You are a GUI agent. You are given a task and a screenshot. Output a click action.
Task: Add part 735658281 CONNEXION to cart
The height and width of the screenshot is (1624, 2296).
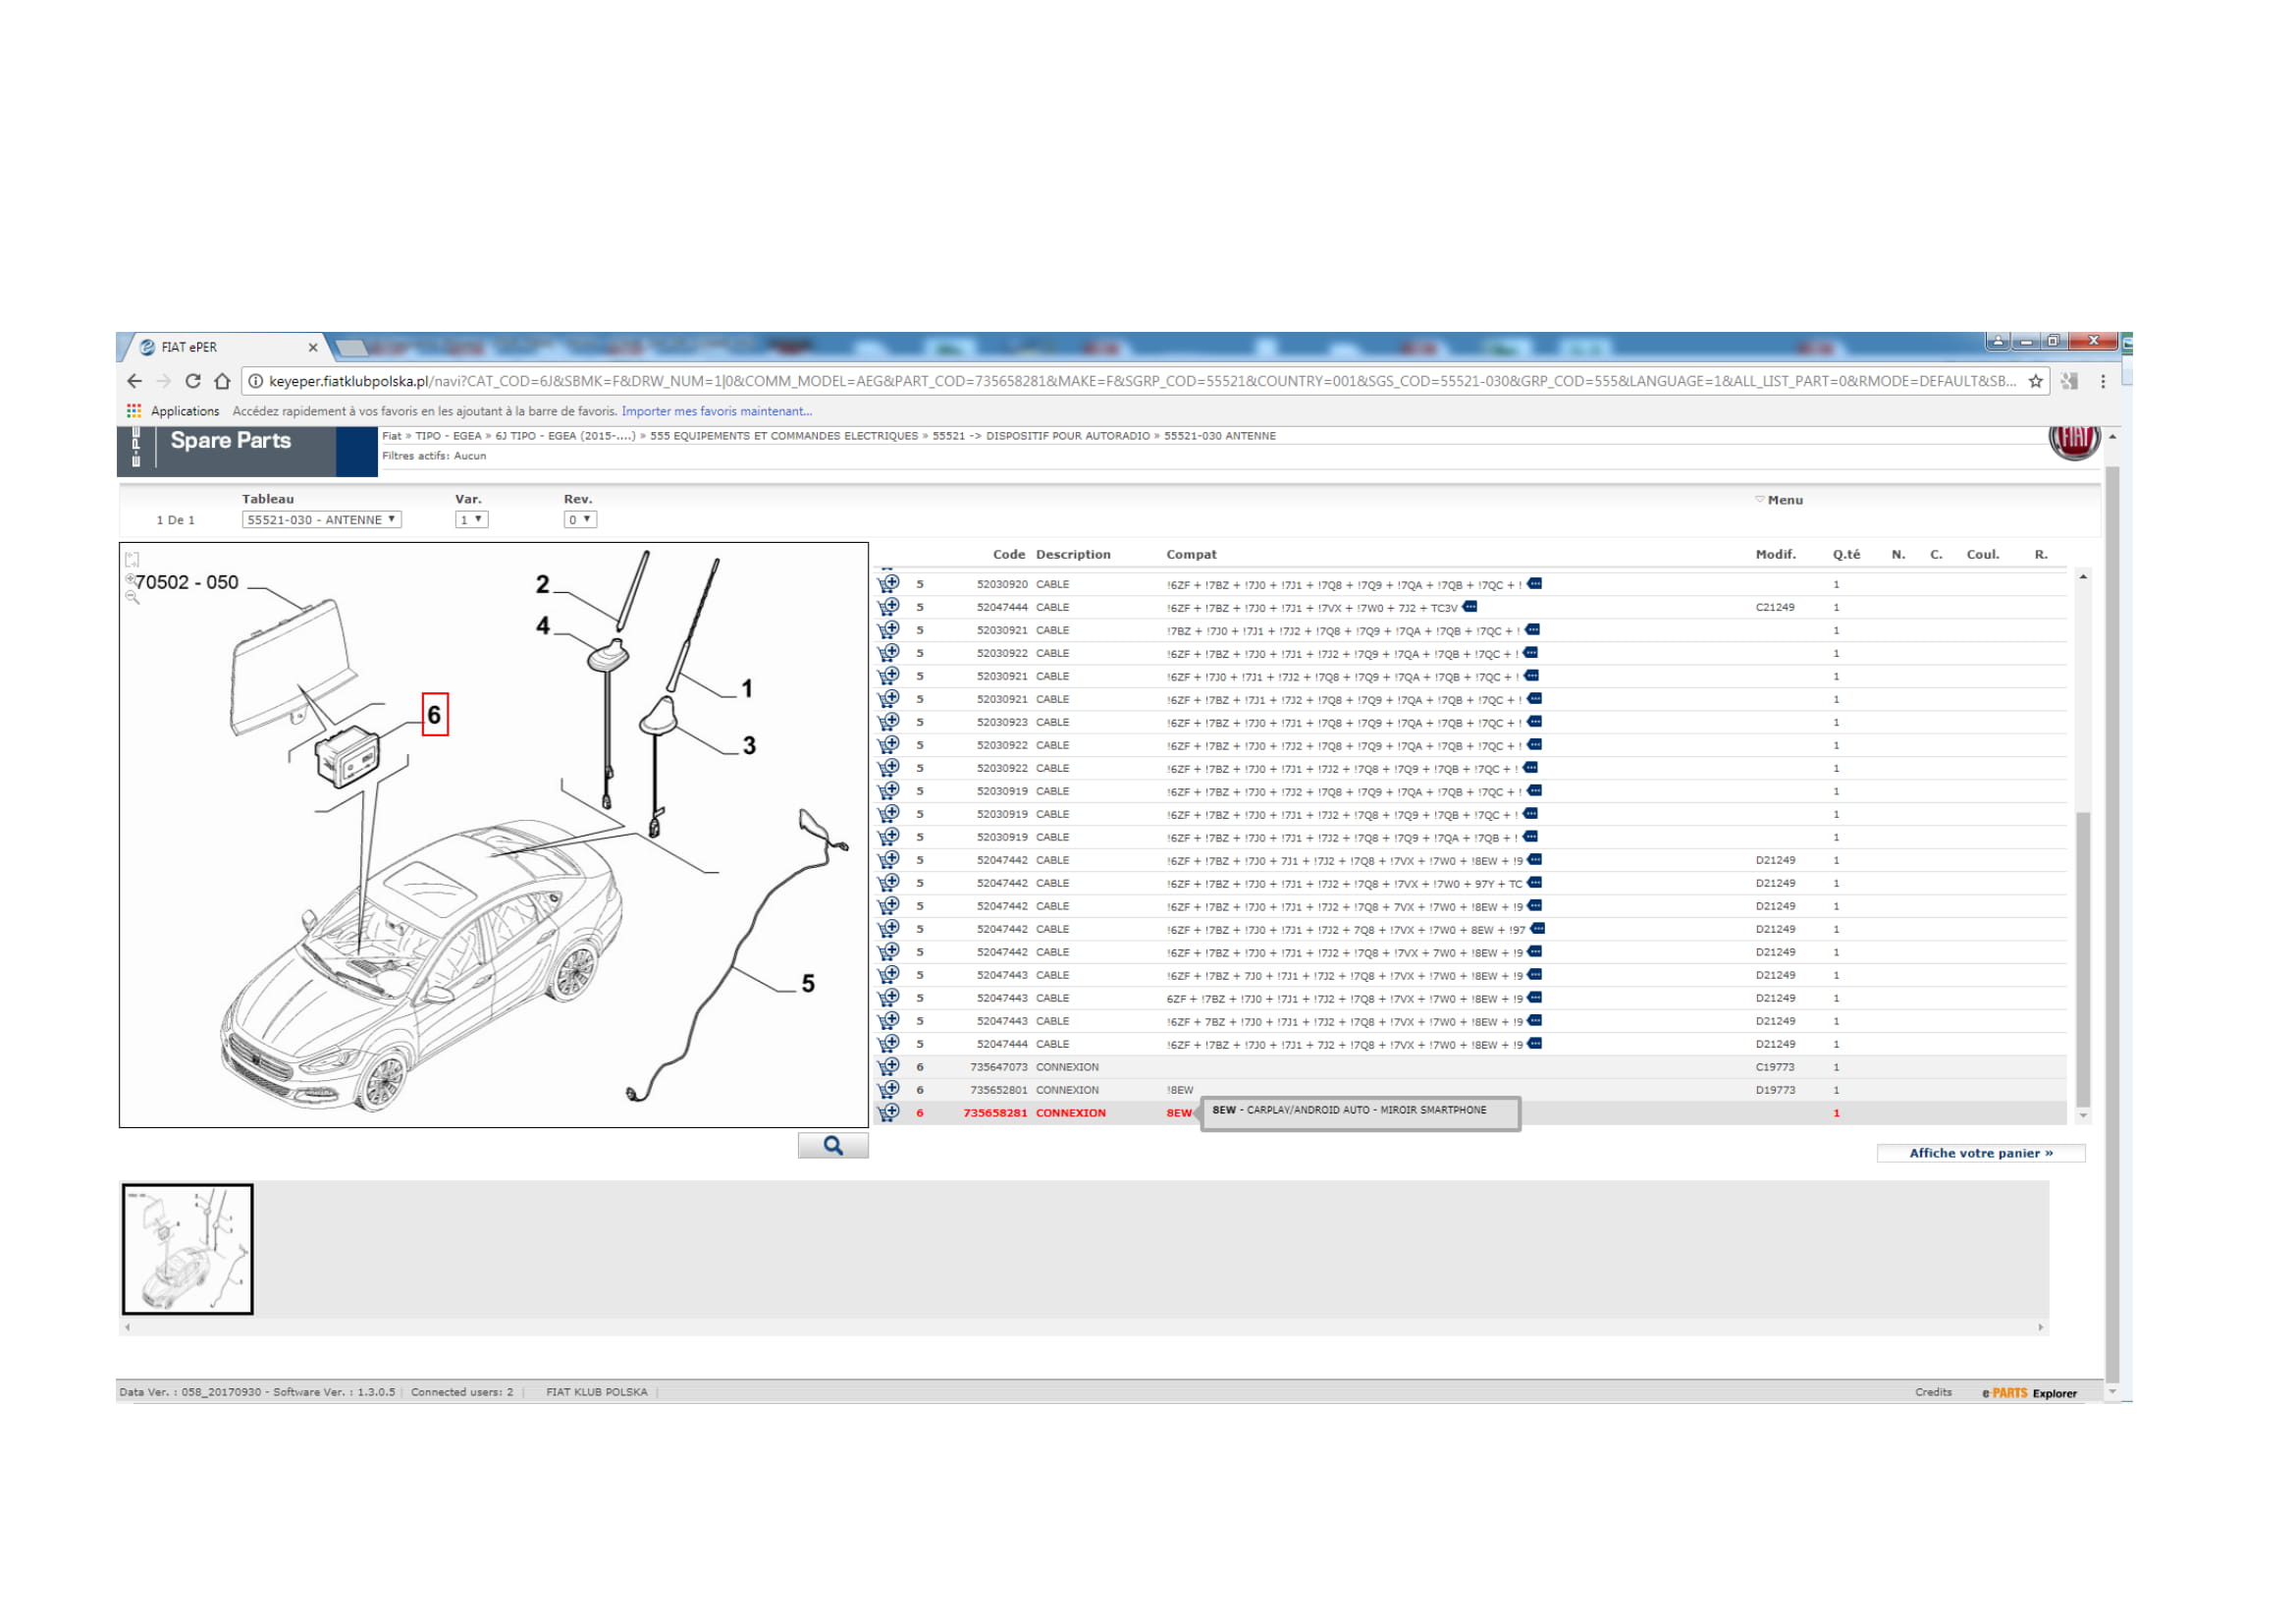[888, 1113]
